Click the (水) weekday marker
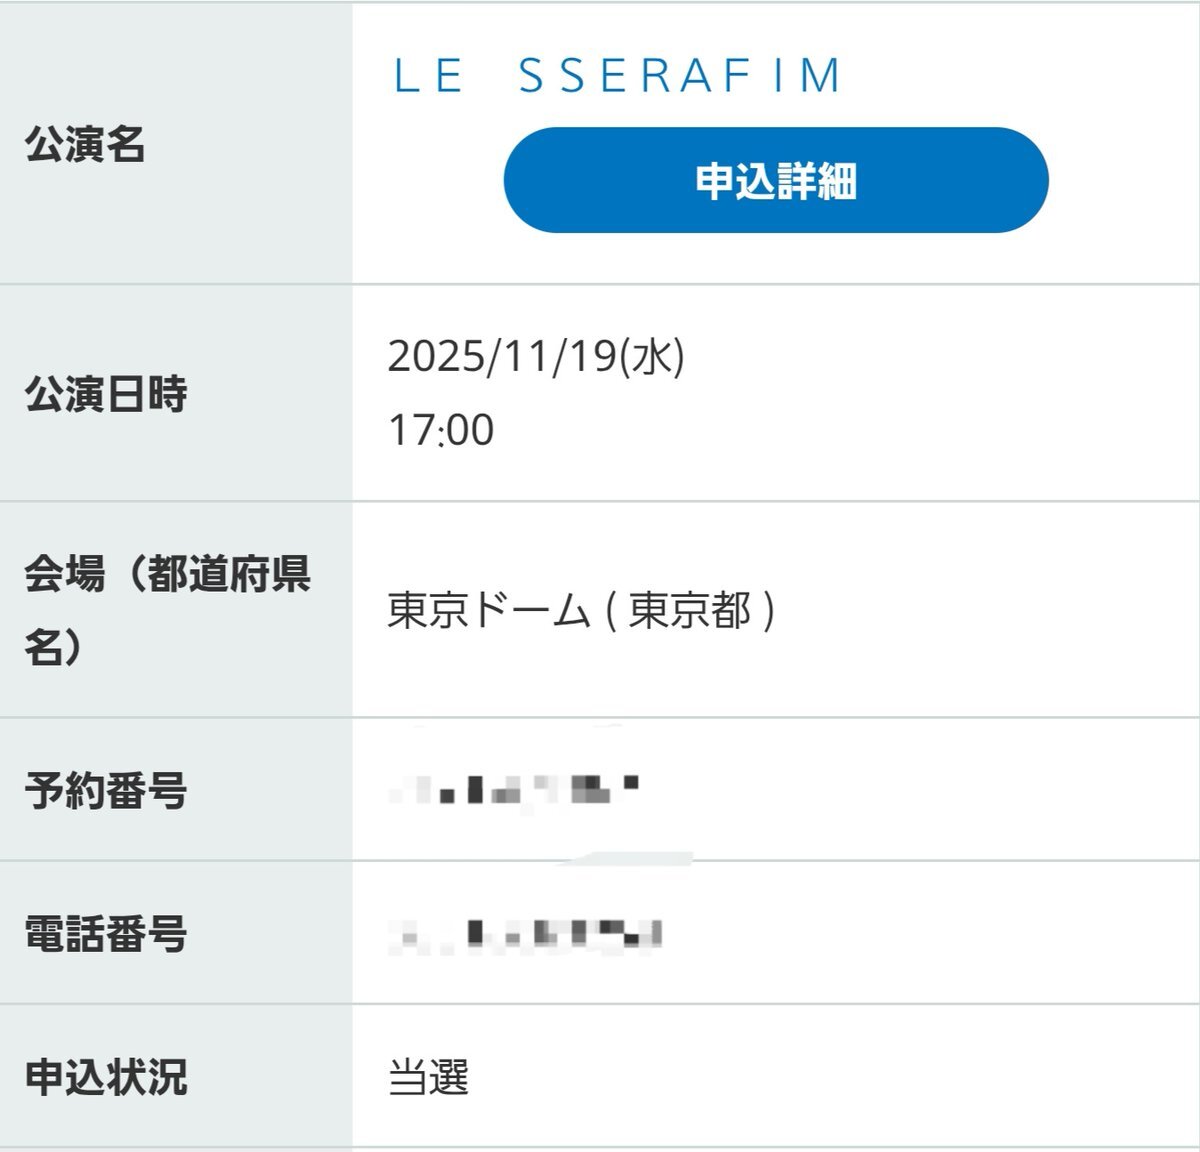 (x=653, y=357)
